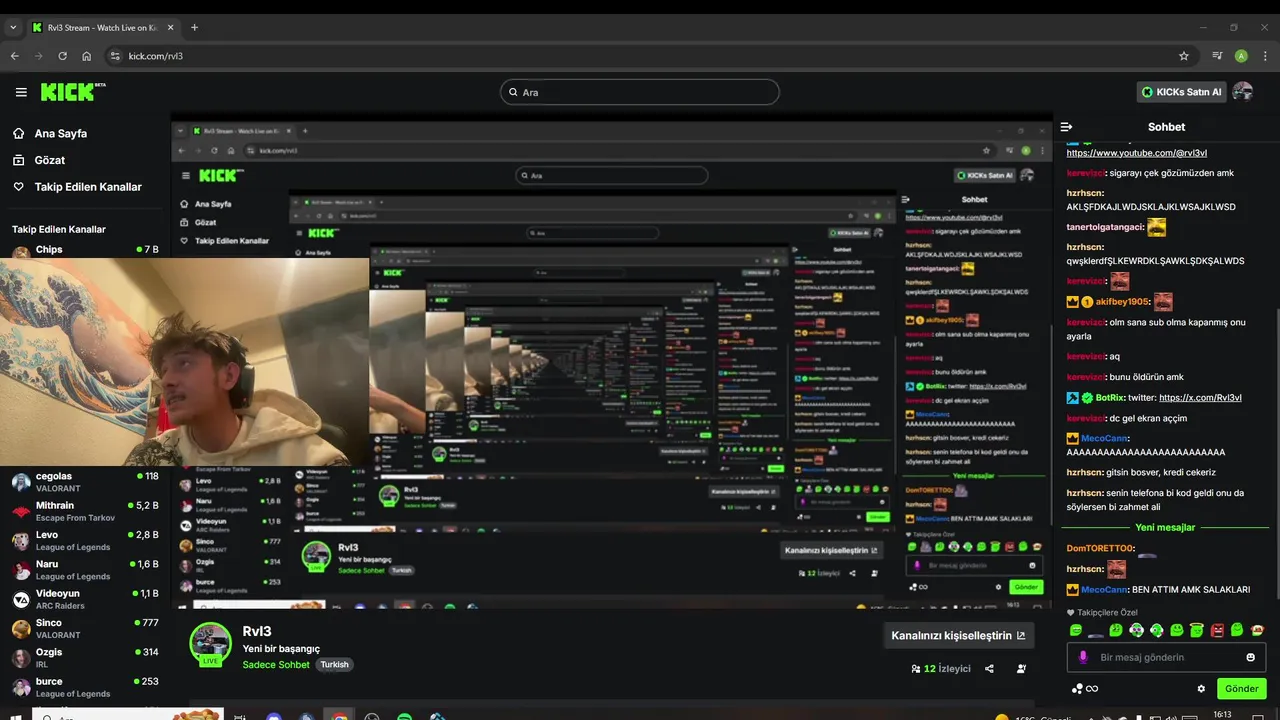Share the Rvl3 stream
The image size is (1280, 720).
point(989,669)
